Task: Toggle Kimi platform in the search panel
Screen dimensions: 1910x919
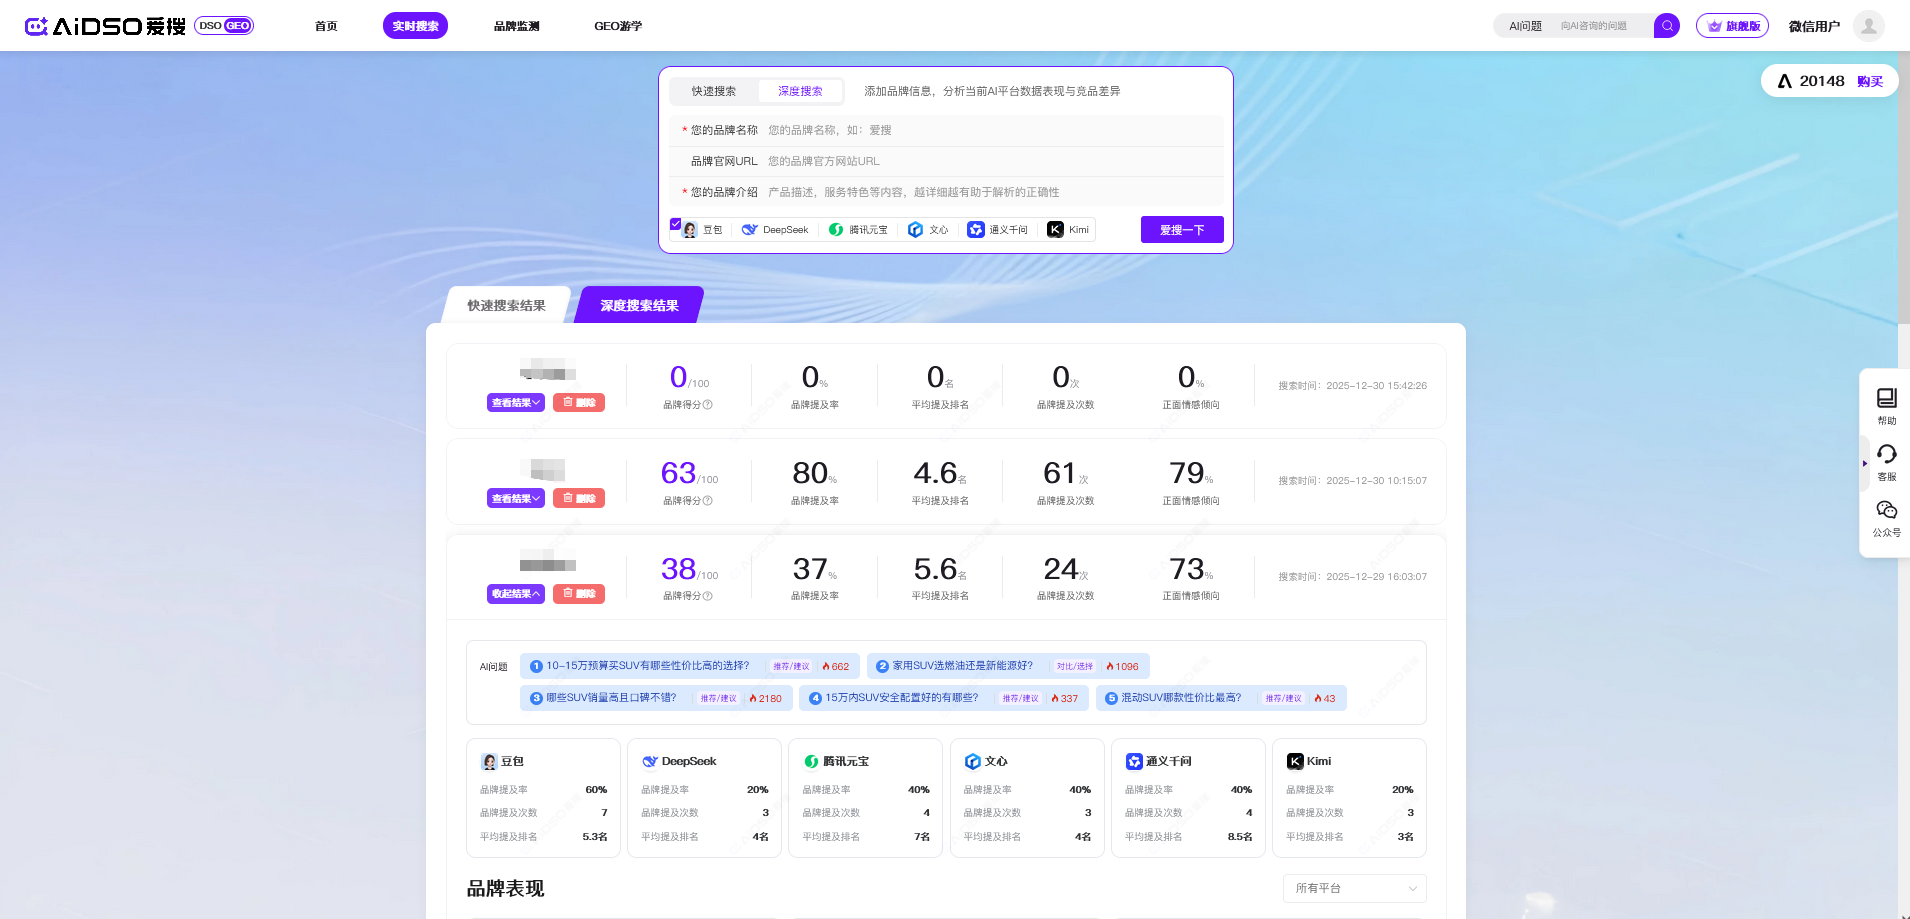Action: tap(1068, 230)
